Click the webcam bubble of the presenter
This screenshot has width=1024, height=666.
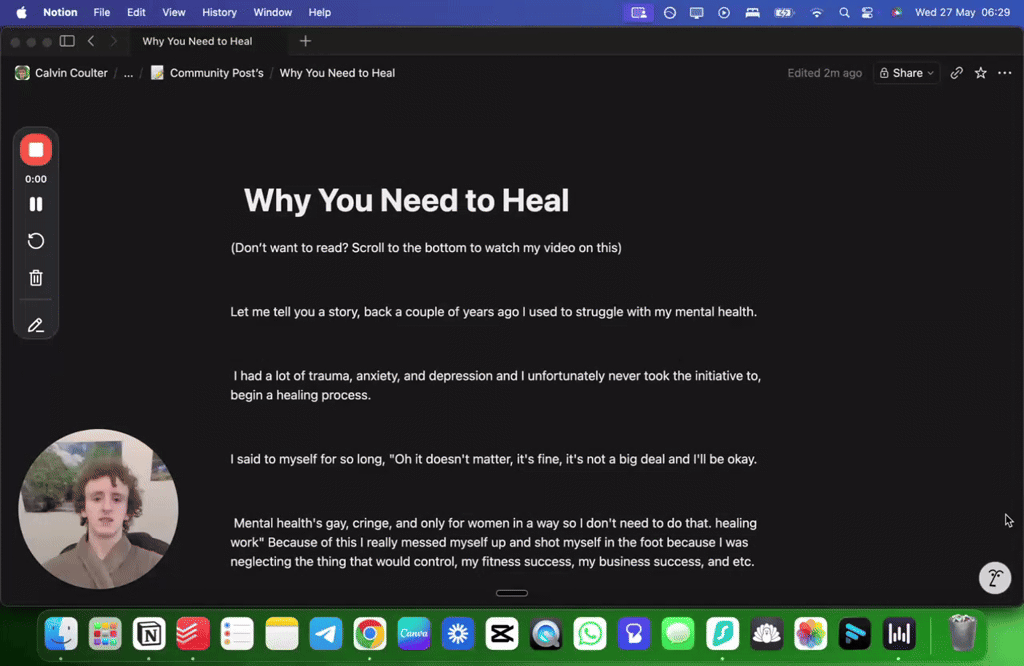click(99, 509)
